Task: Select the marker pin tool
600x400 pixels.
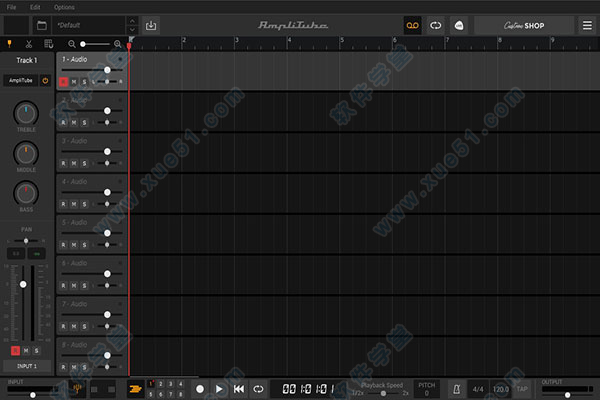Action: coord(10,44)
